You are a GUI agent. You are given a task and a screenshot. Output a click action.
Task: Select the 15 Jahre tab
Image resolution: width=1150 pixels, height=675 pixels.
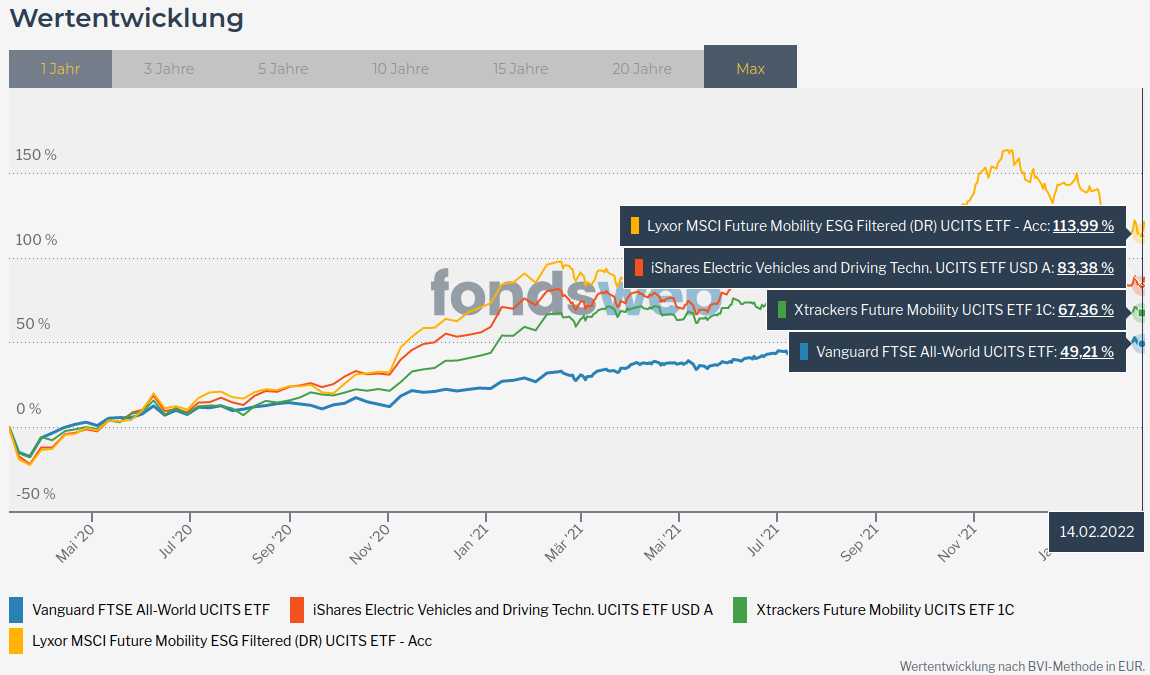click(x=520, y=69)
